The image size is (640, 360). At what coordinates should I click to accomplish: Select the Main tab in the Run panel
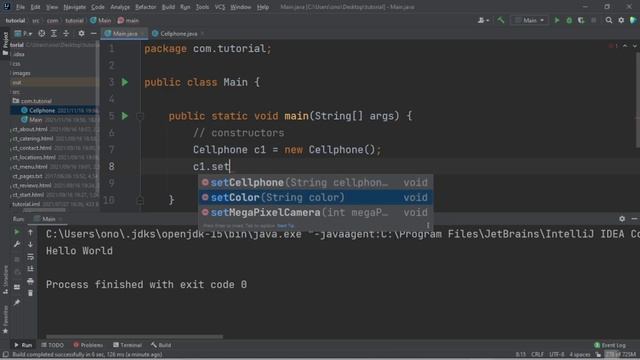(49, 219)
